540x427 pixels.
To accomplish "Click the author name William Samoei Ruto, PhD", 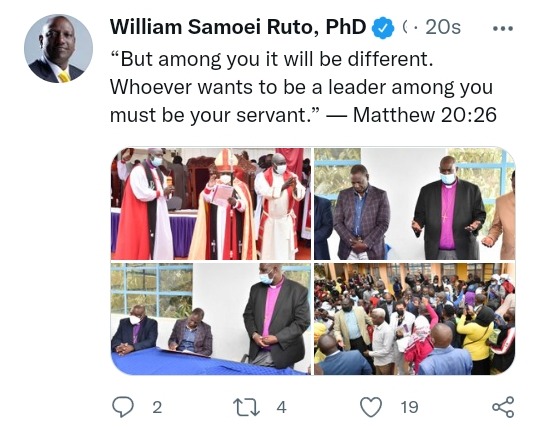I will coord(238,27).
